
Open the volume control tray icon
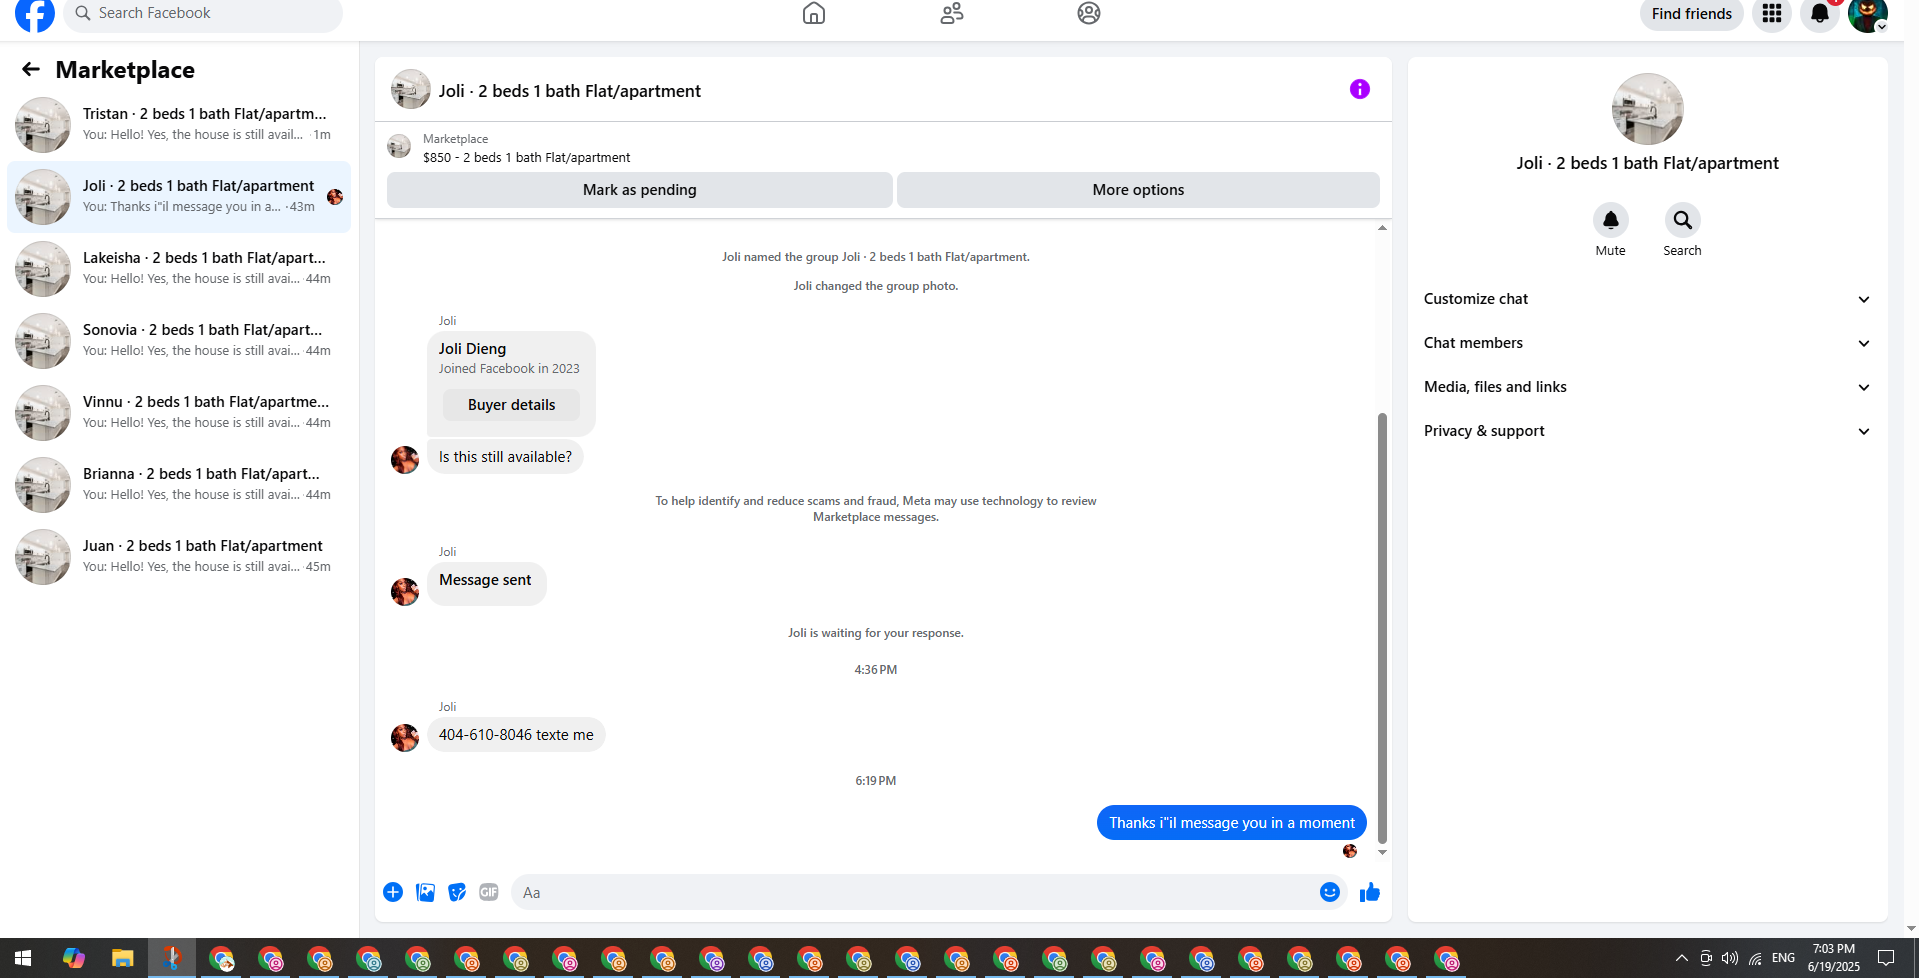pos(1730,958)
